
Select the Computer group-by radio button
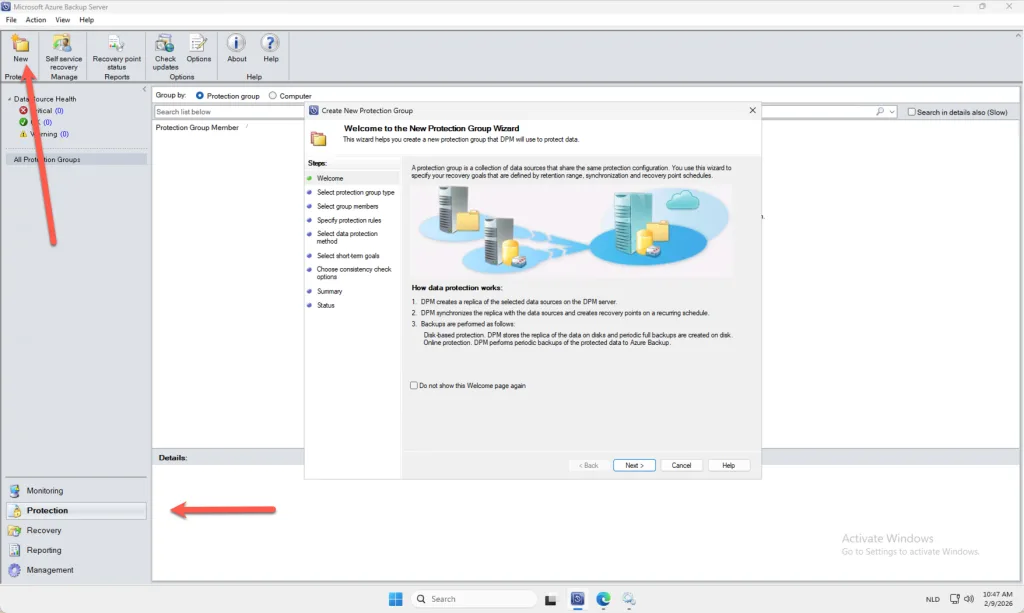274,96
